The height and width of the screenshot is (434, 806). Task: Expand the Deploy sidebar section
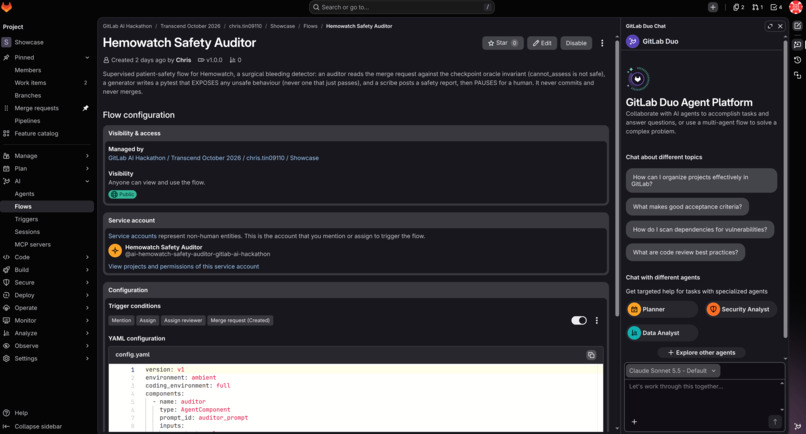(x=87, y=295)
